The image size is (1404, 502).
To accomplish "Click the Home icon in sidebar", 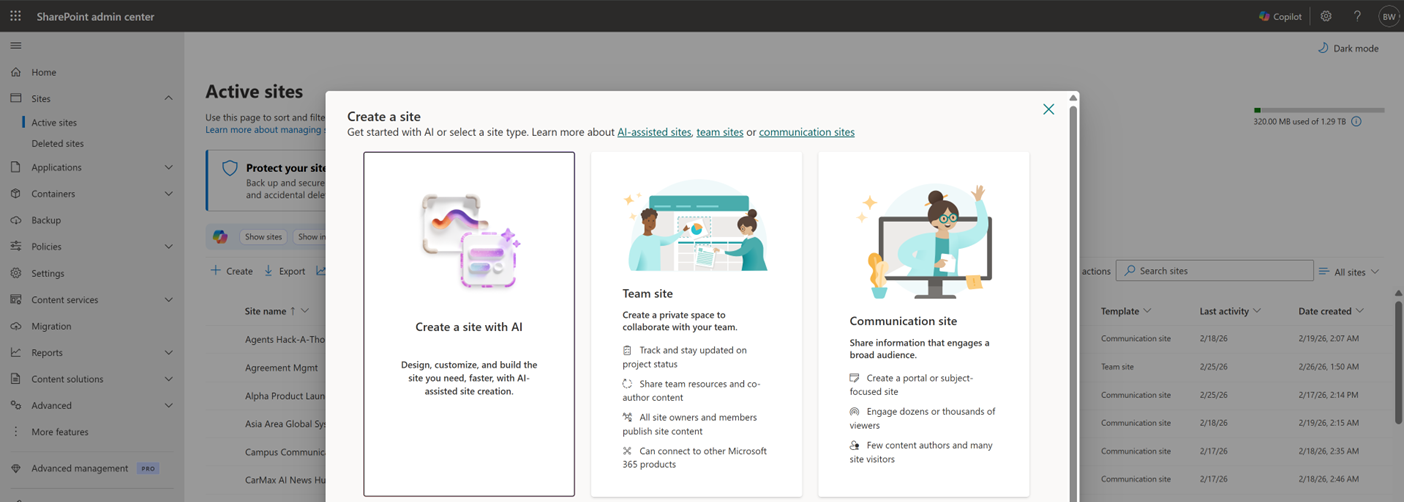I will tap(15, 72).
